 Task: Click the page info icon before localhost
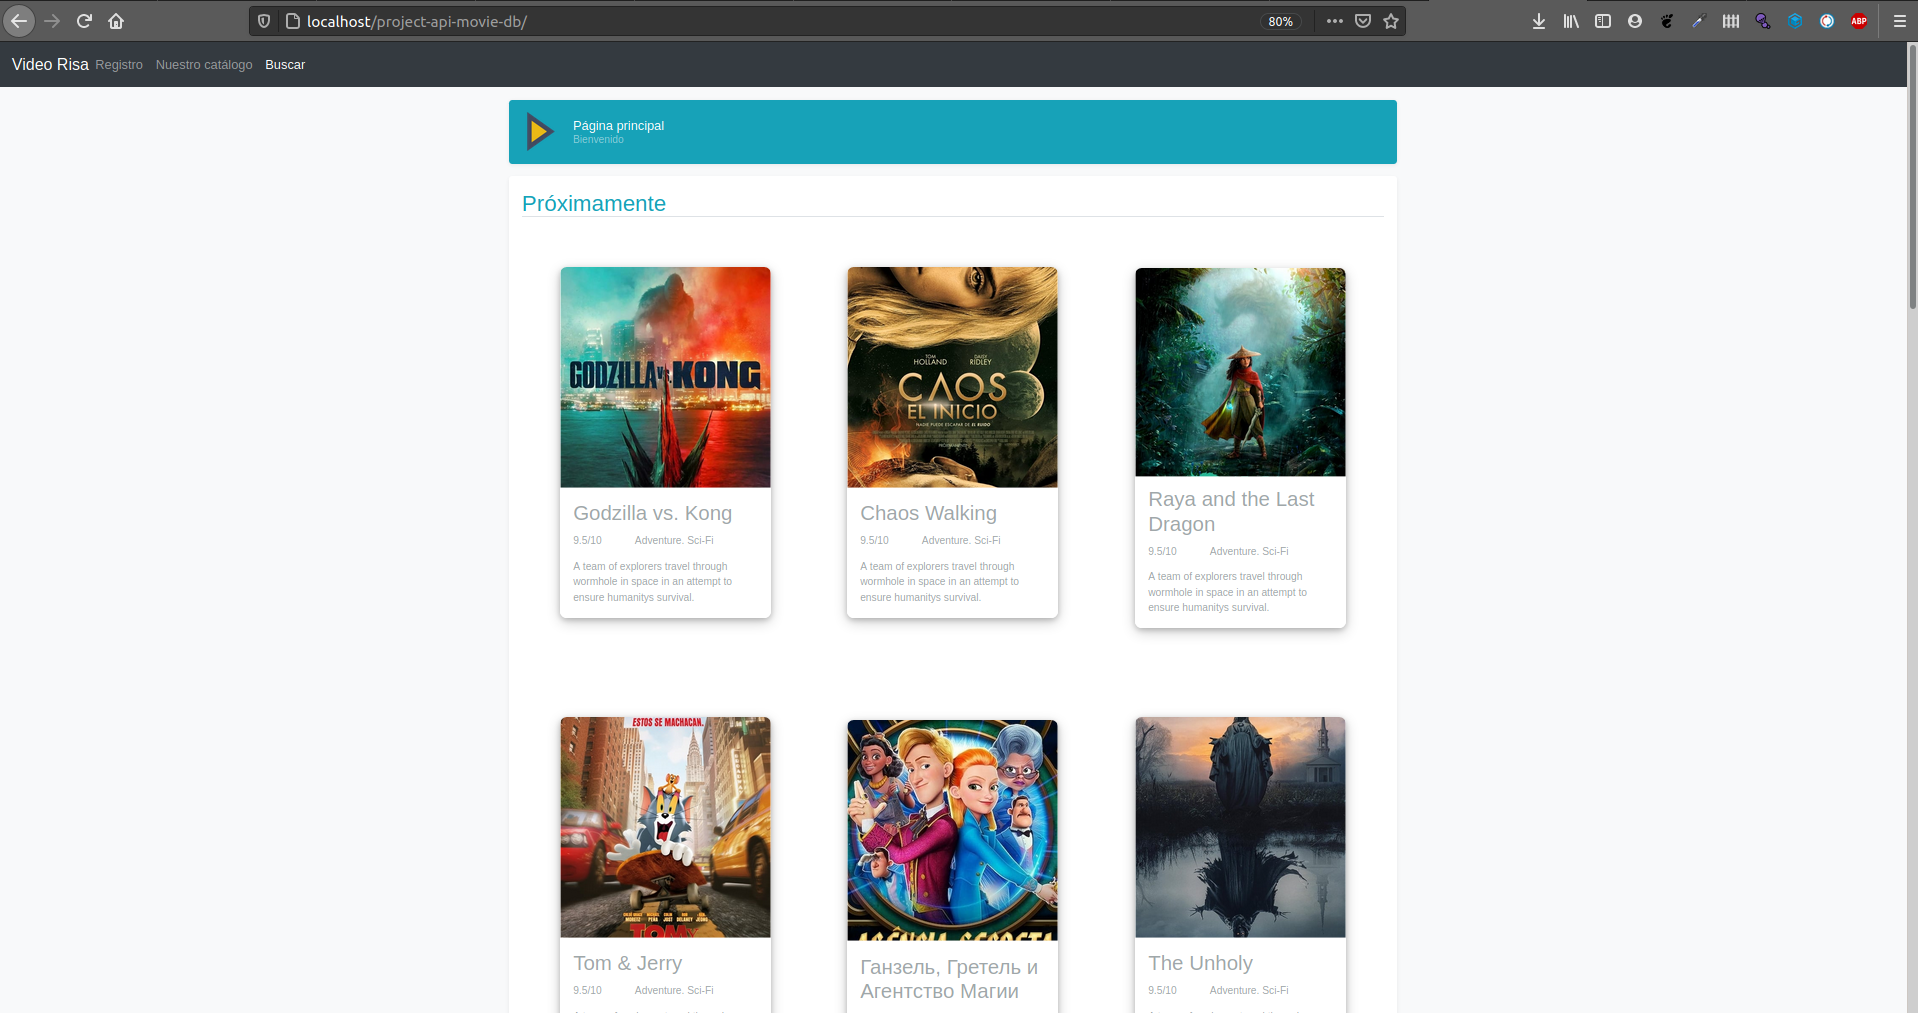tap(293, 21)
